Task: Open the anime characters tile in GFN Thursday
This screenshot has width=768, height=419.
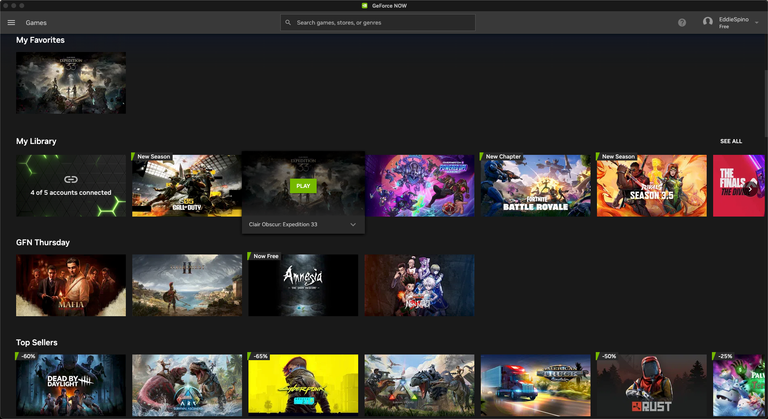Action: coord(419,285)
